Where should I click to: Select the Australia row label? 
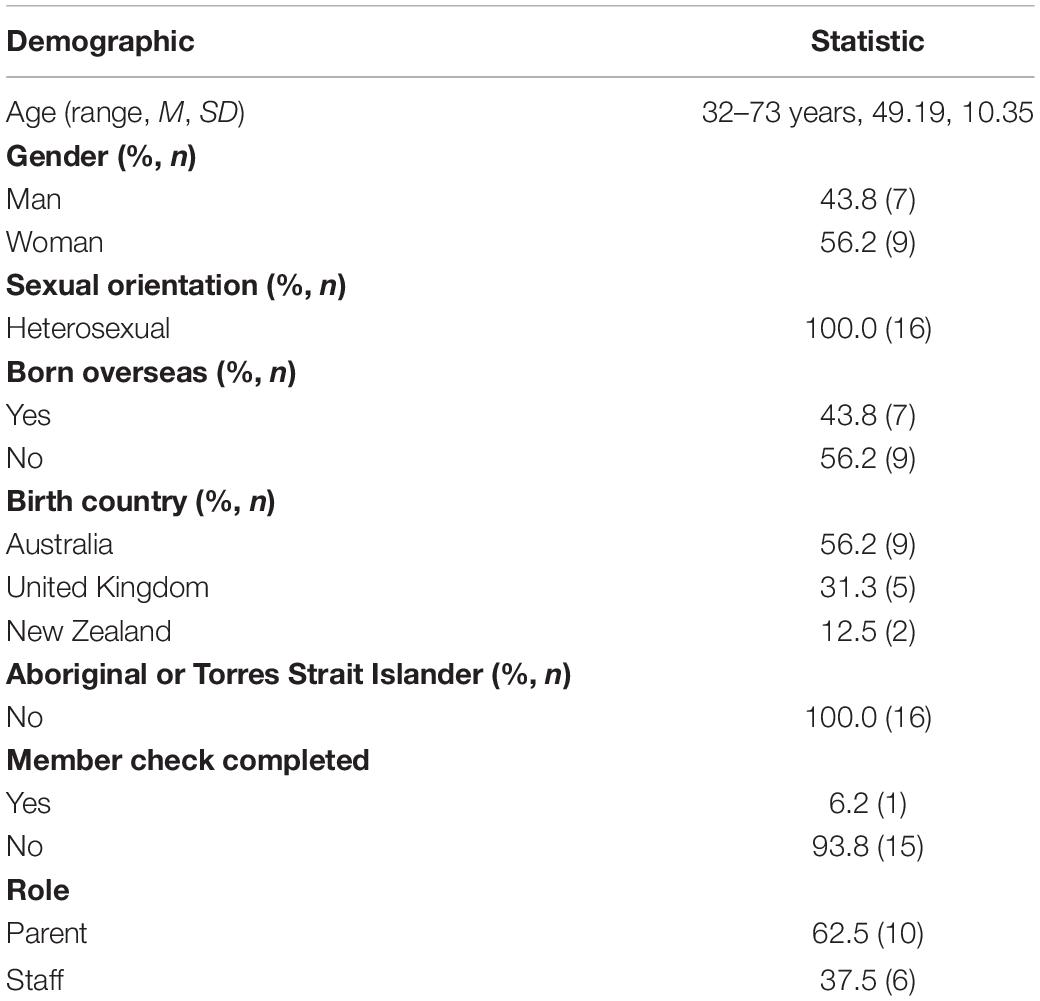60,545
